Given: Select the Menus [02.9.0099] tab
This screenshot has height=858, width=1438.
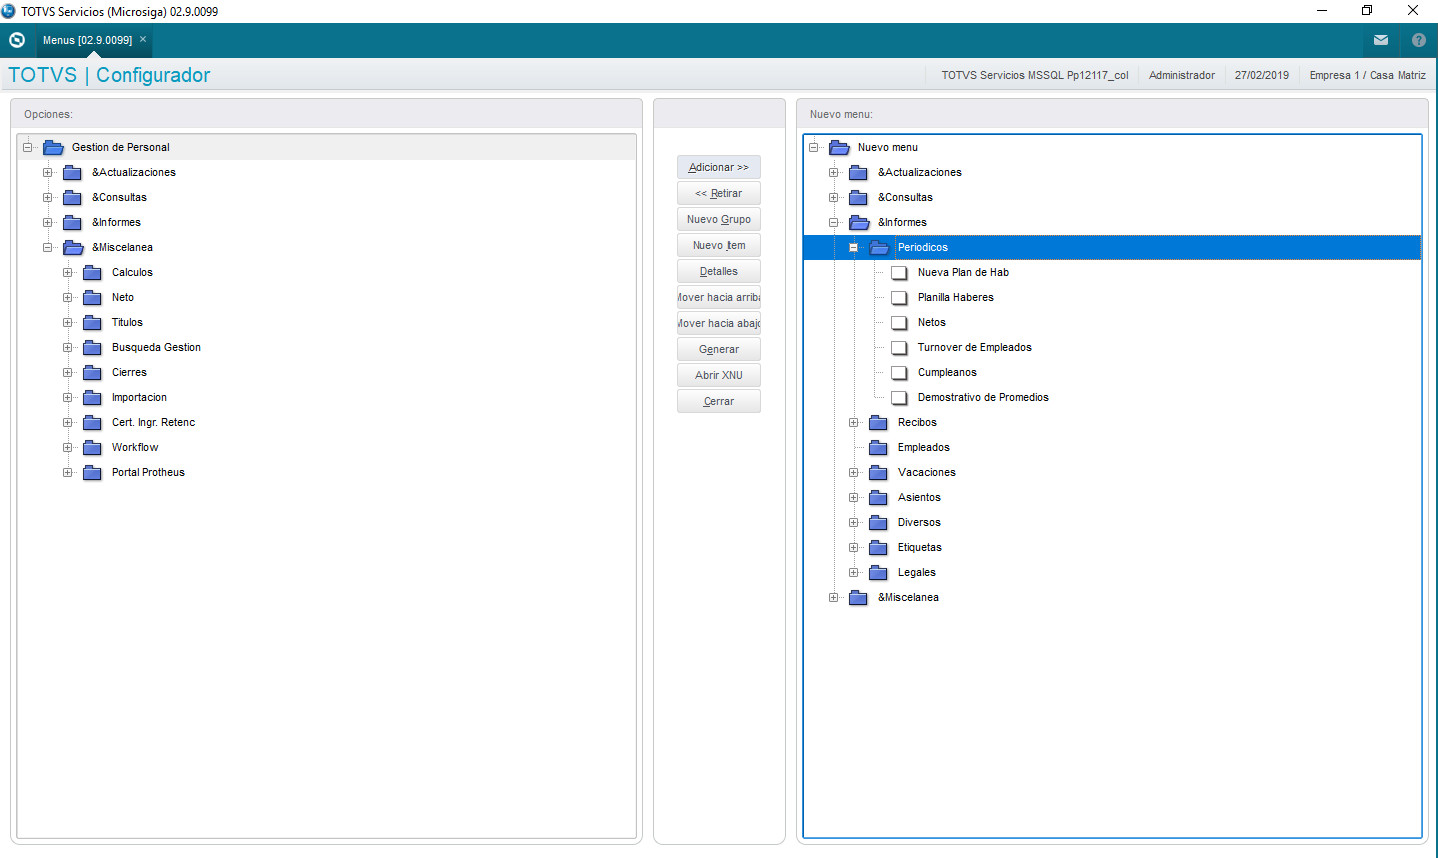Looking at the screenshot, I should pos(87,40).
